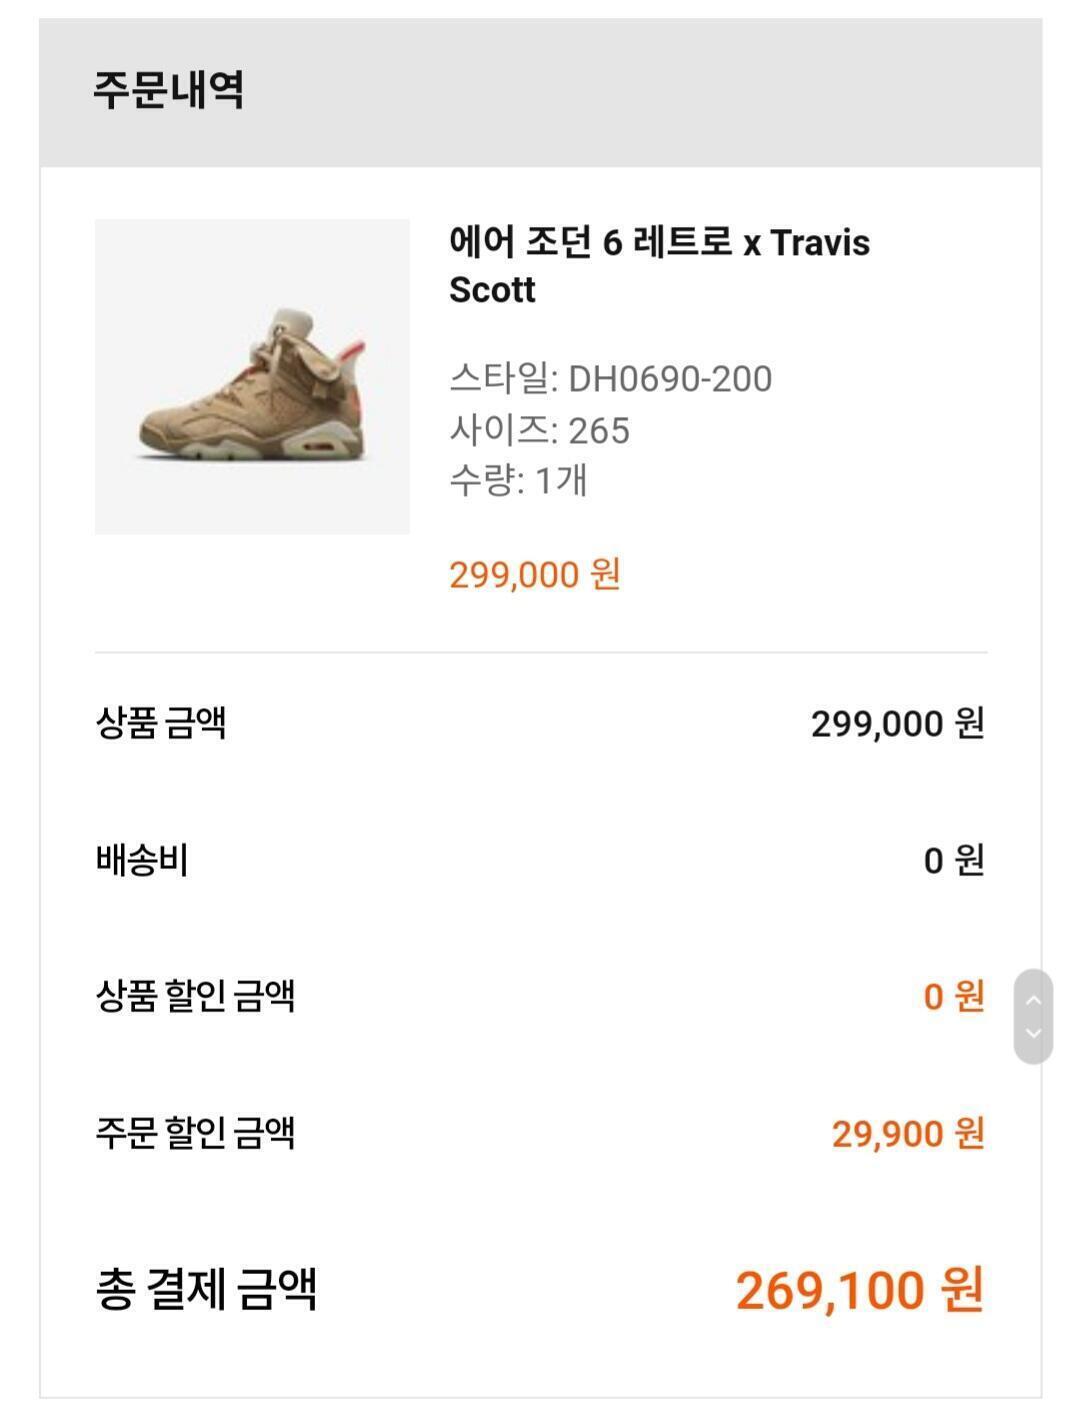Click the 주문 할인 금액 label
Image resolution: width=1067 pixels, height=1423 pixels.
point(195,1133)
